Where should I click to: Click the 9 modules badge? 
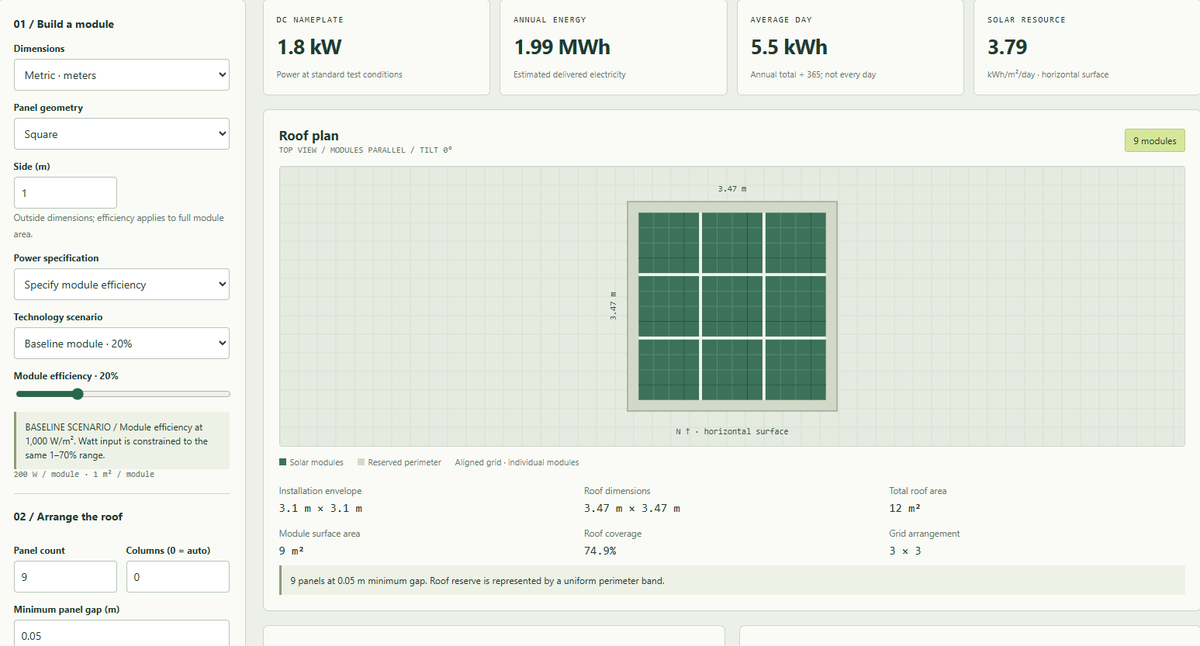[x=1154, y=141]
